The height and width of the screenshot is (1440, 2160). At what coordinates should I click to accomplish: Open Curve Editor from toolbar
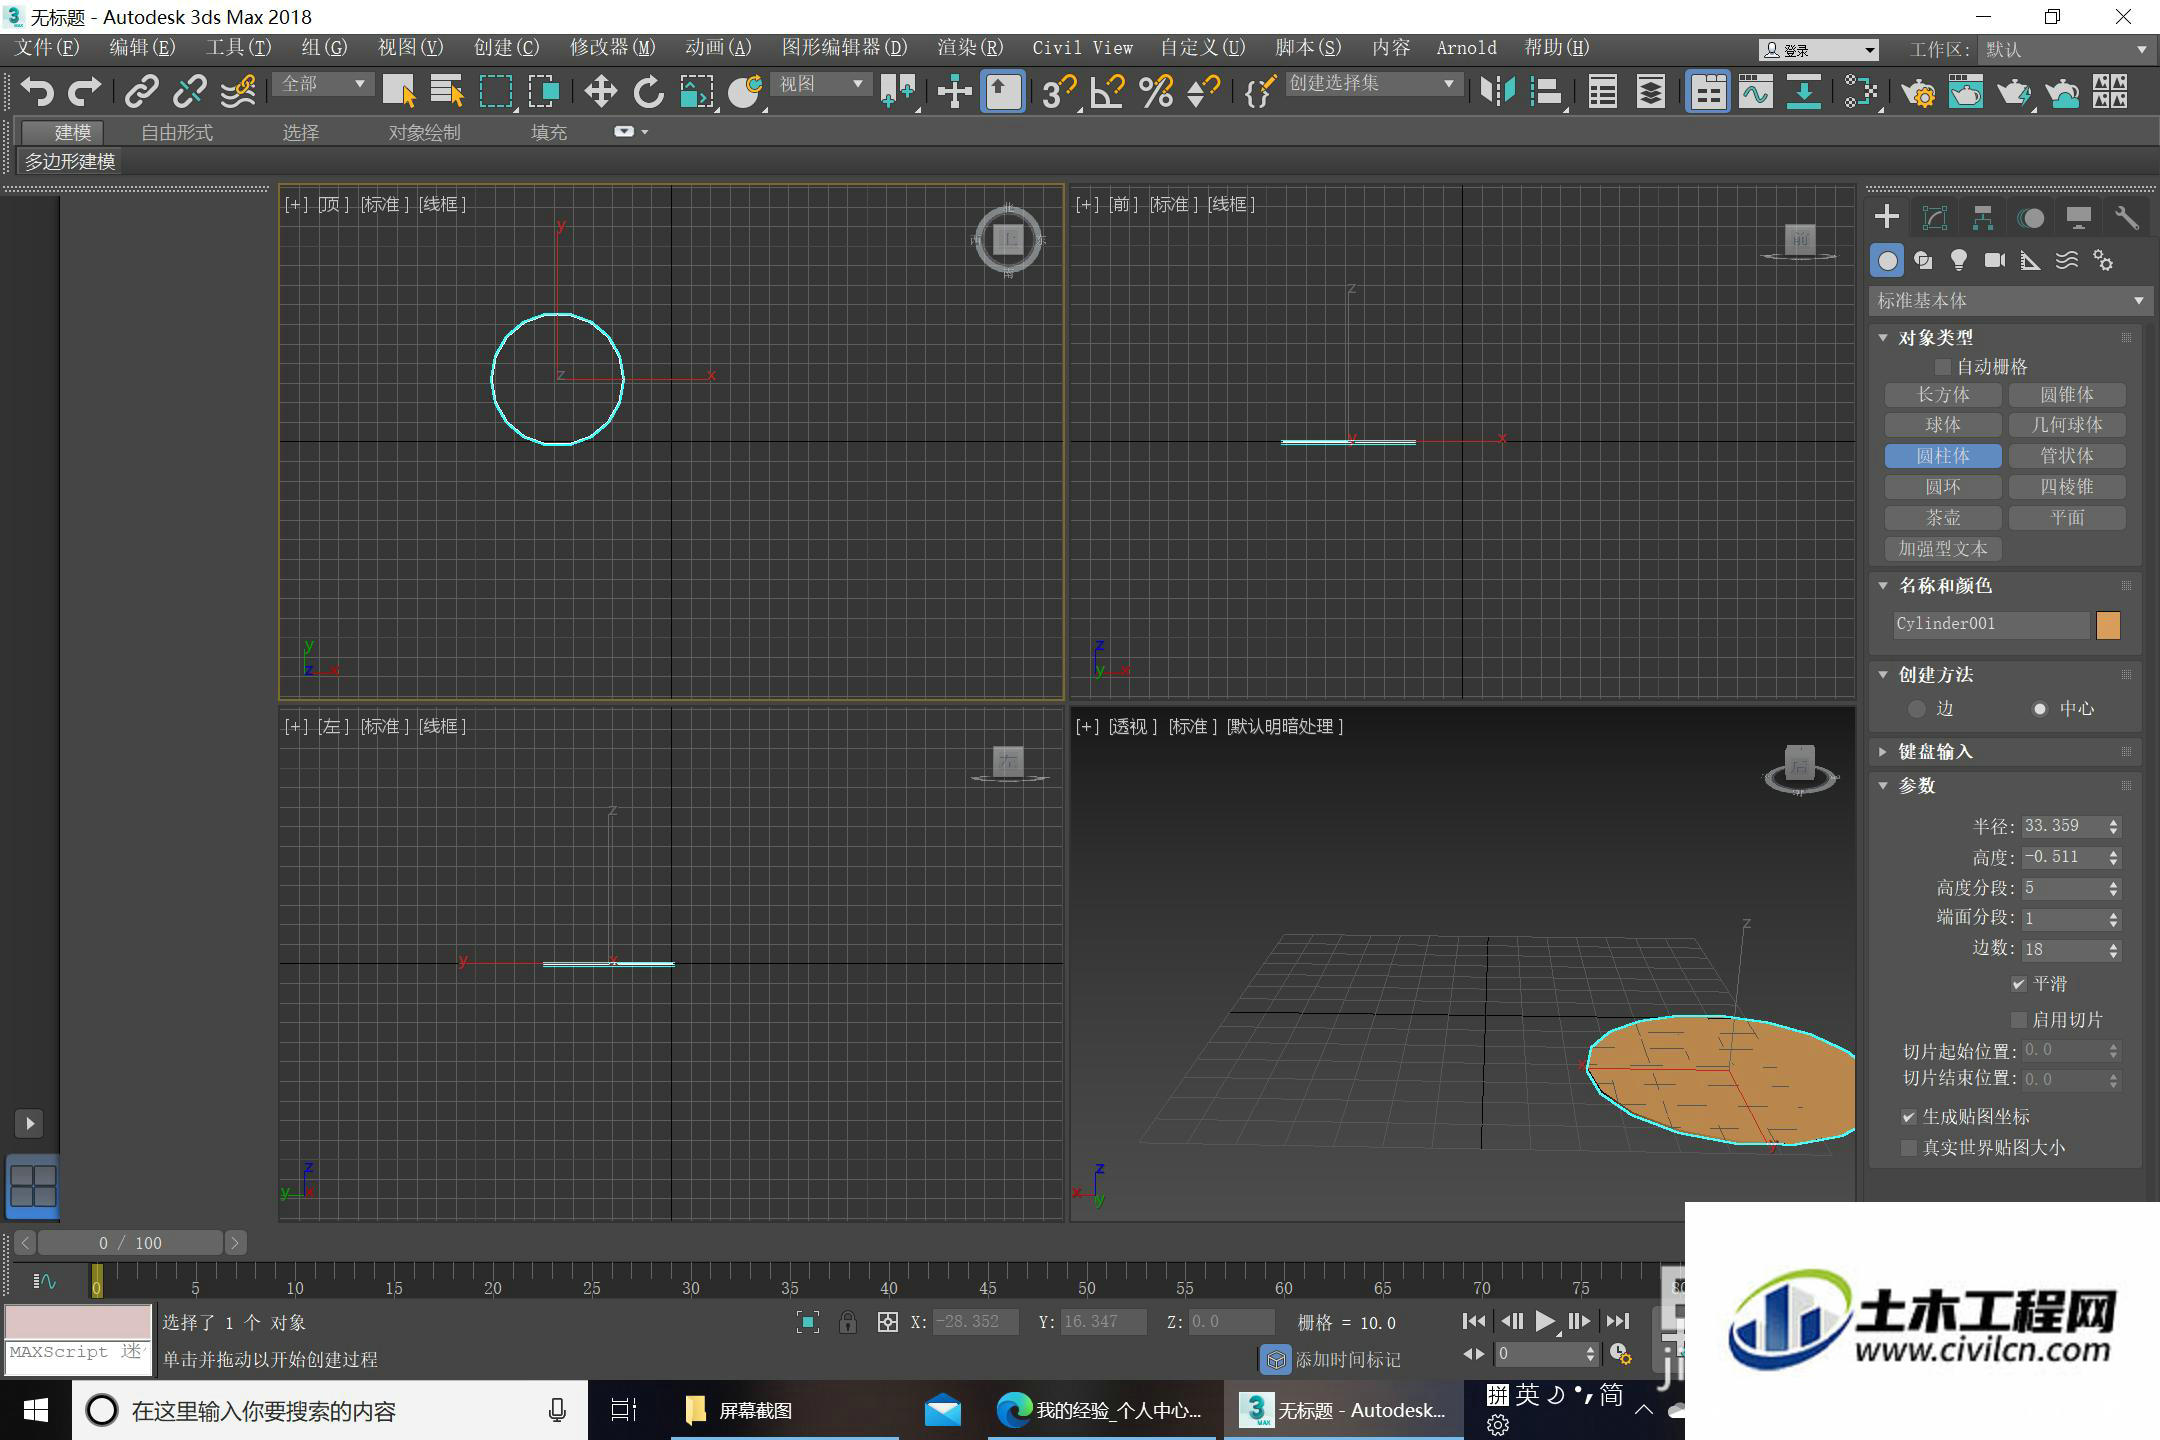(1756, 91)
